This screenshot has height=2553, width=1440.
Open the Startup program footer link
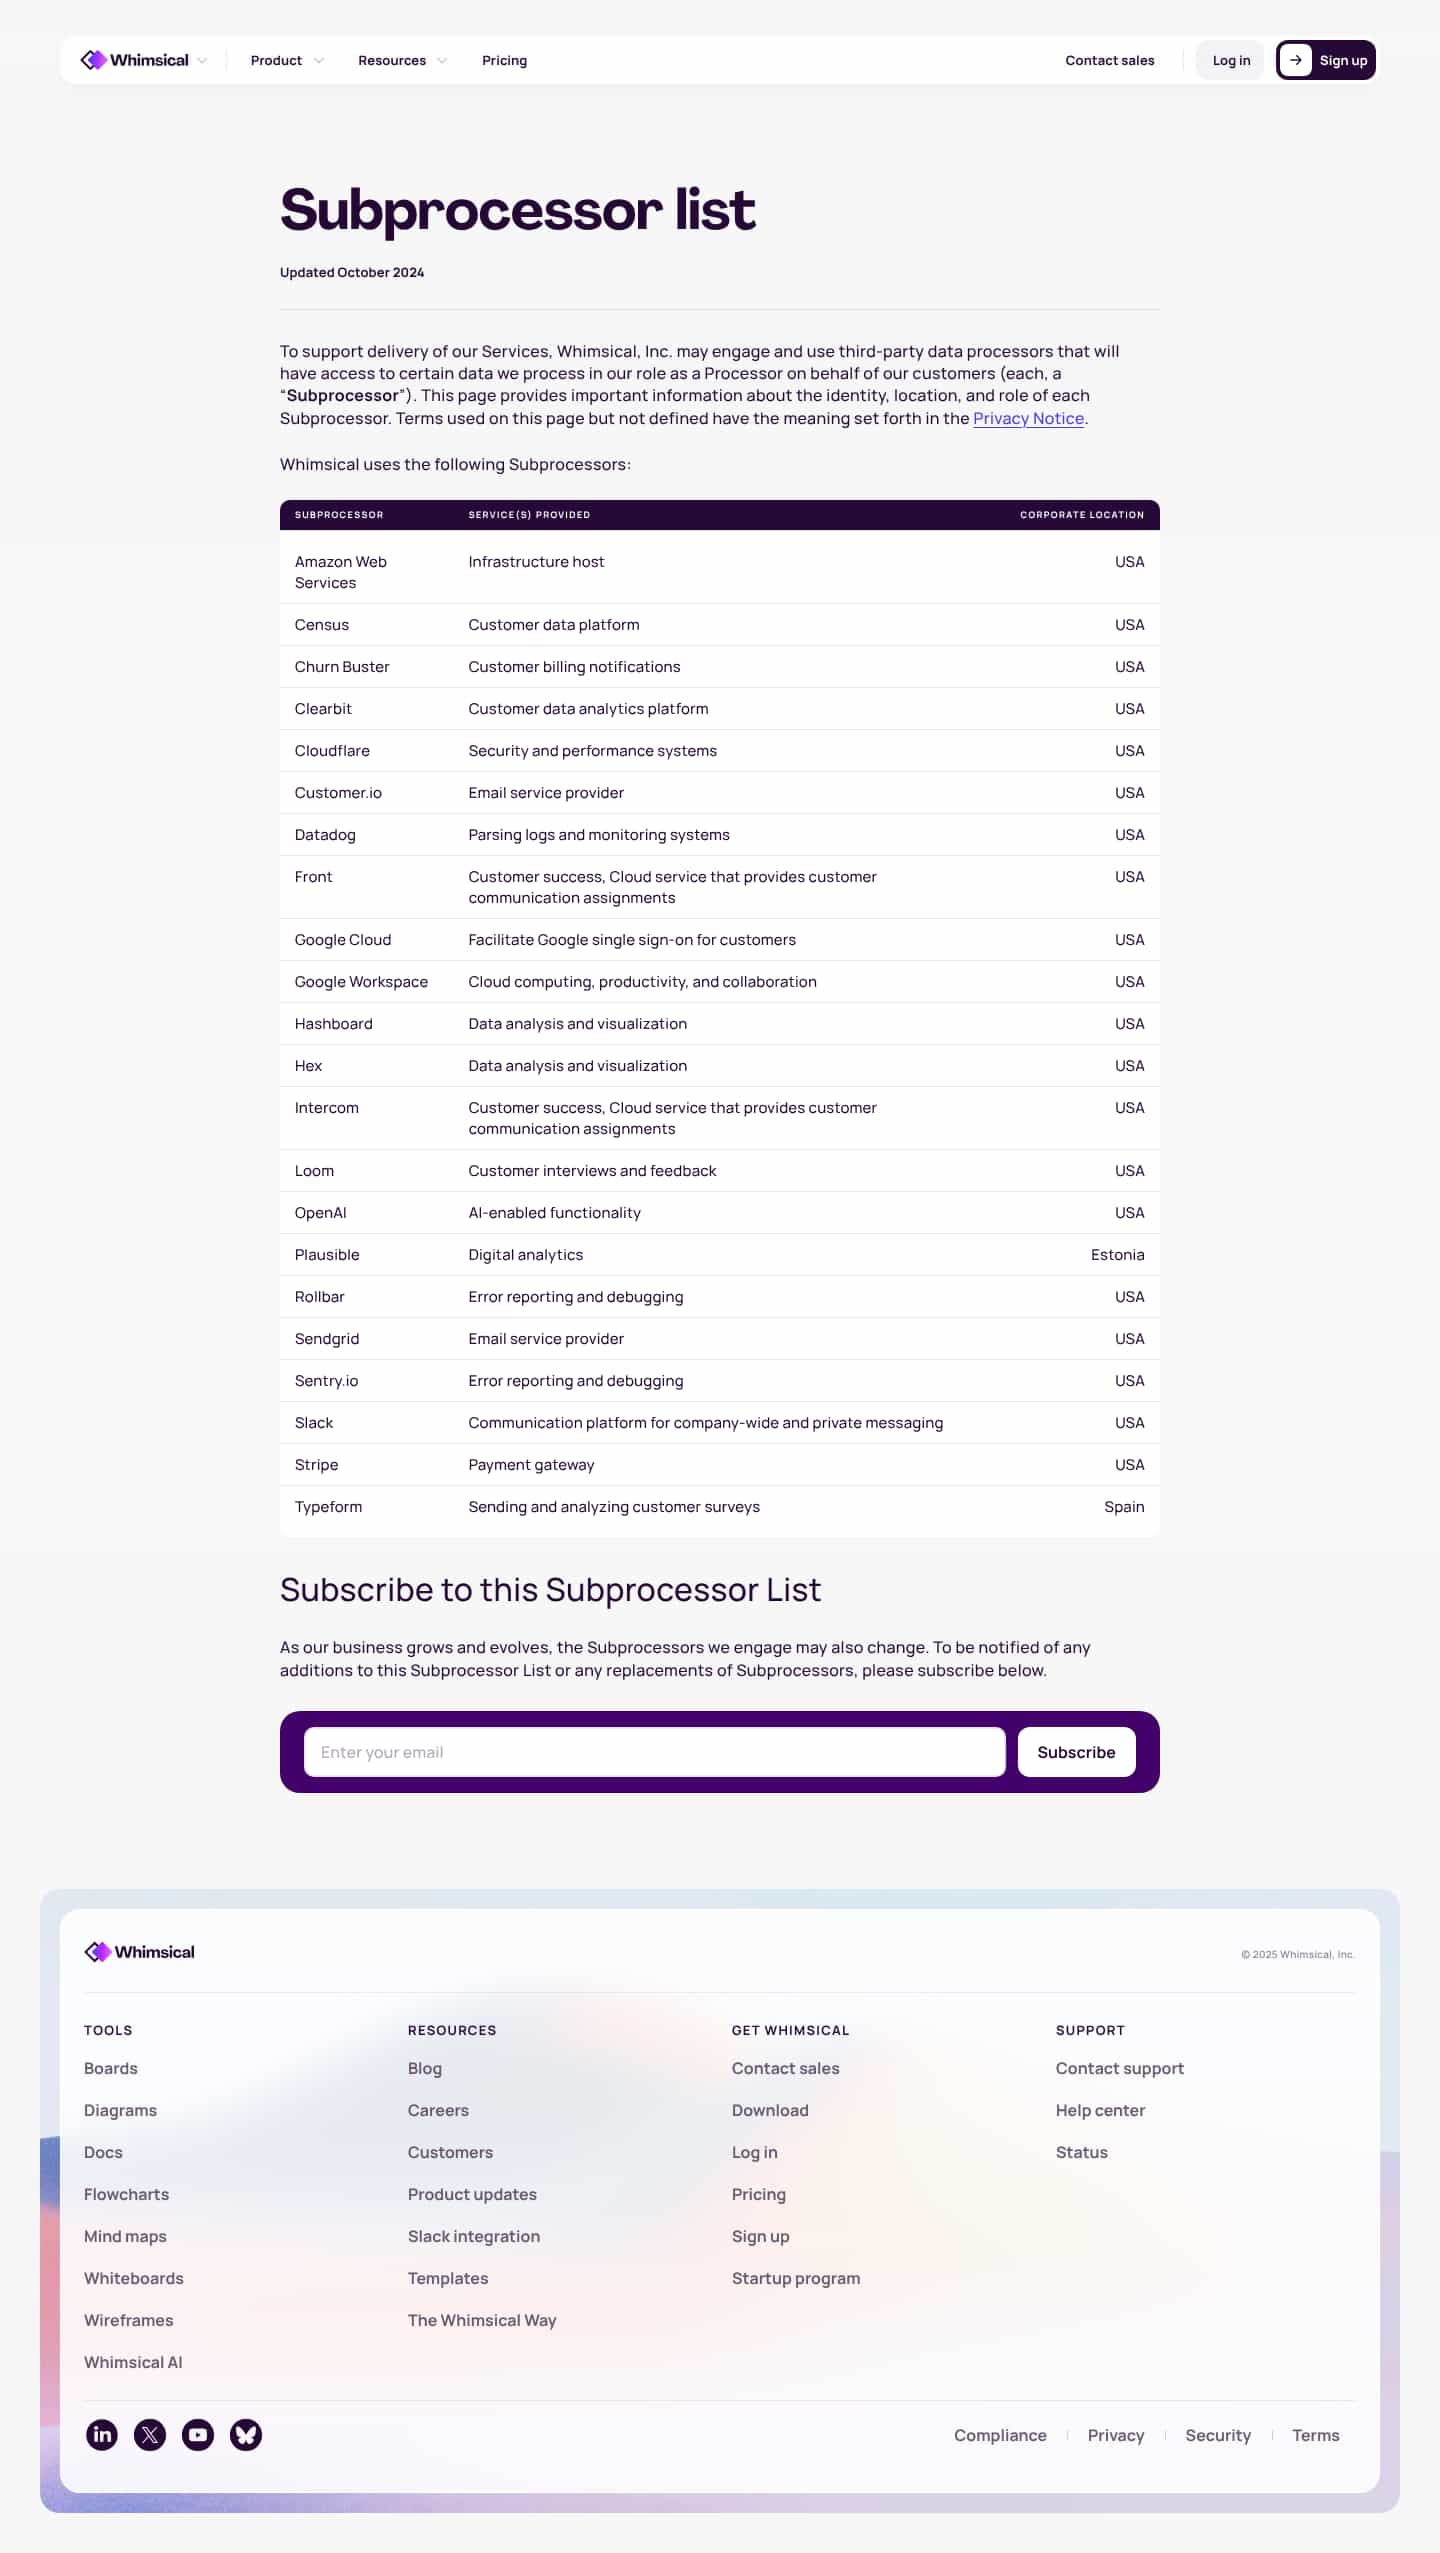[796, 2278]
